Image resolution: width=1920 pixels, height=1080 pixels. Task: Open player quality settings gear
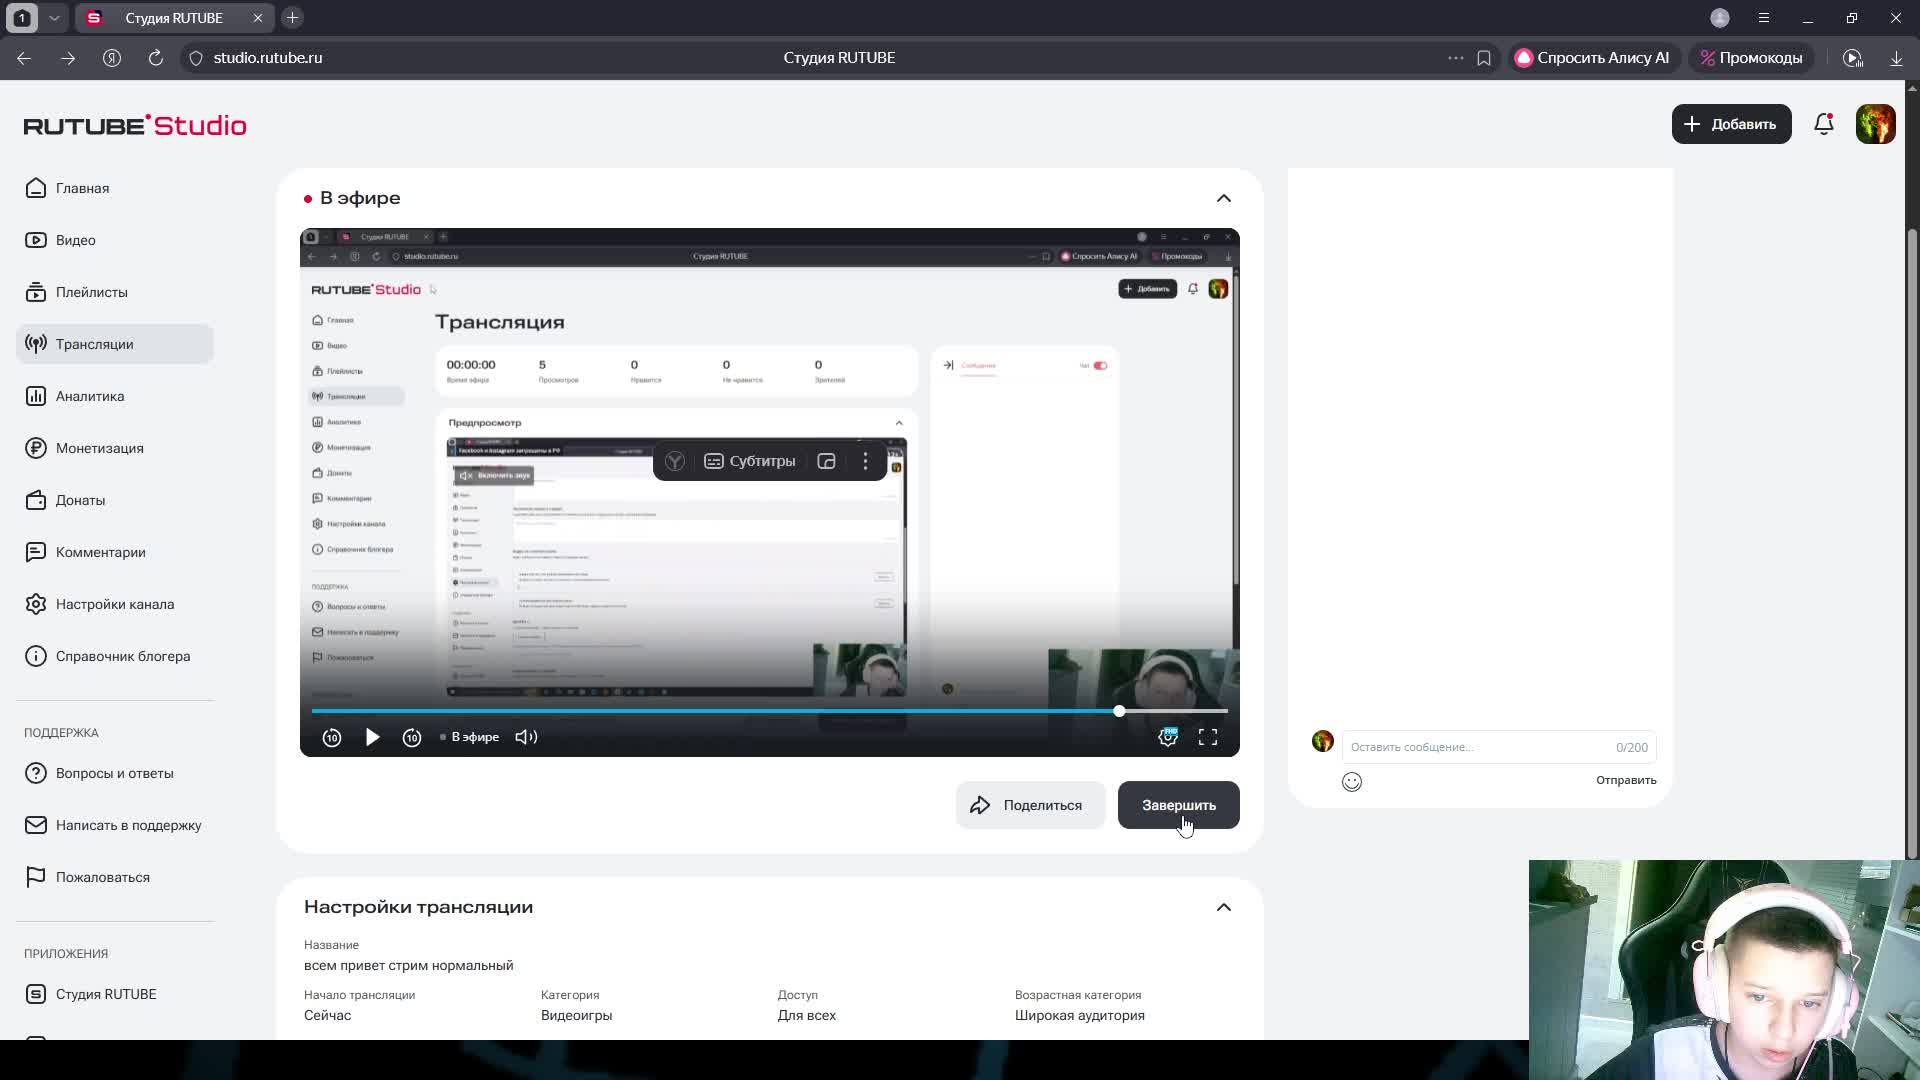click(1167, 737)
